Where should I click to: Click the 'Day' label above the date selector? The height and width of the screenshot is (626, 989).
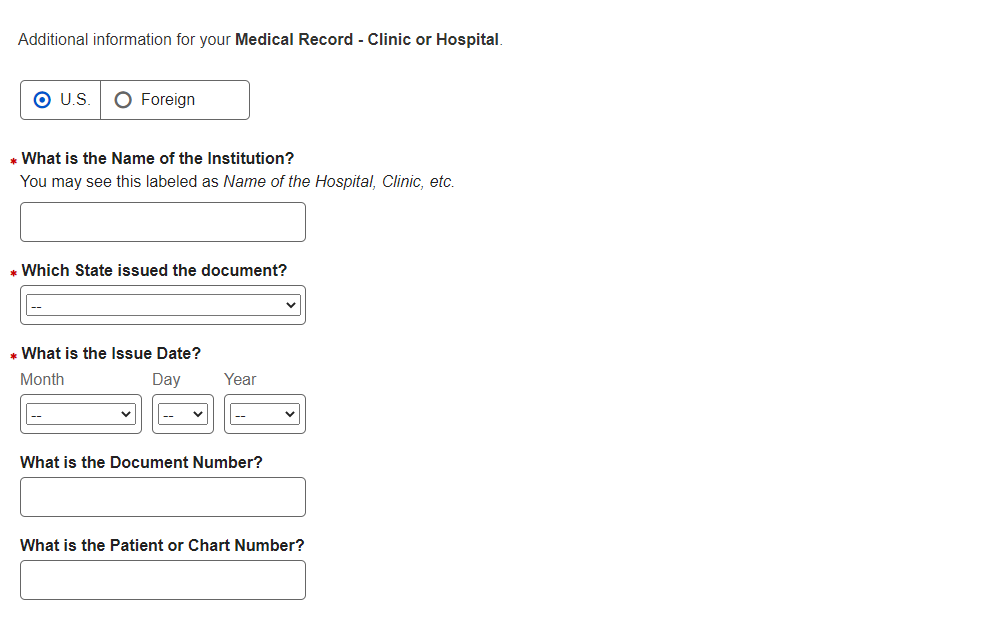tap(166, 379)
